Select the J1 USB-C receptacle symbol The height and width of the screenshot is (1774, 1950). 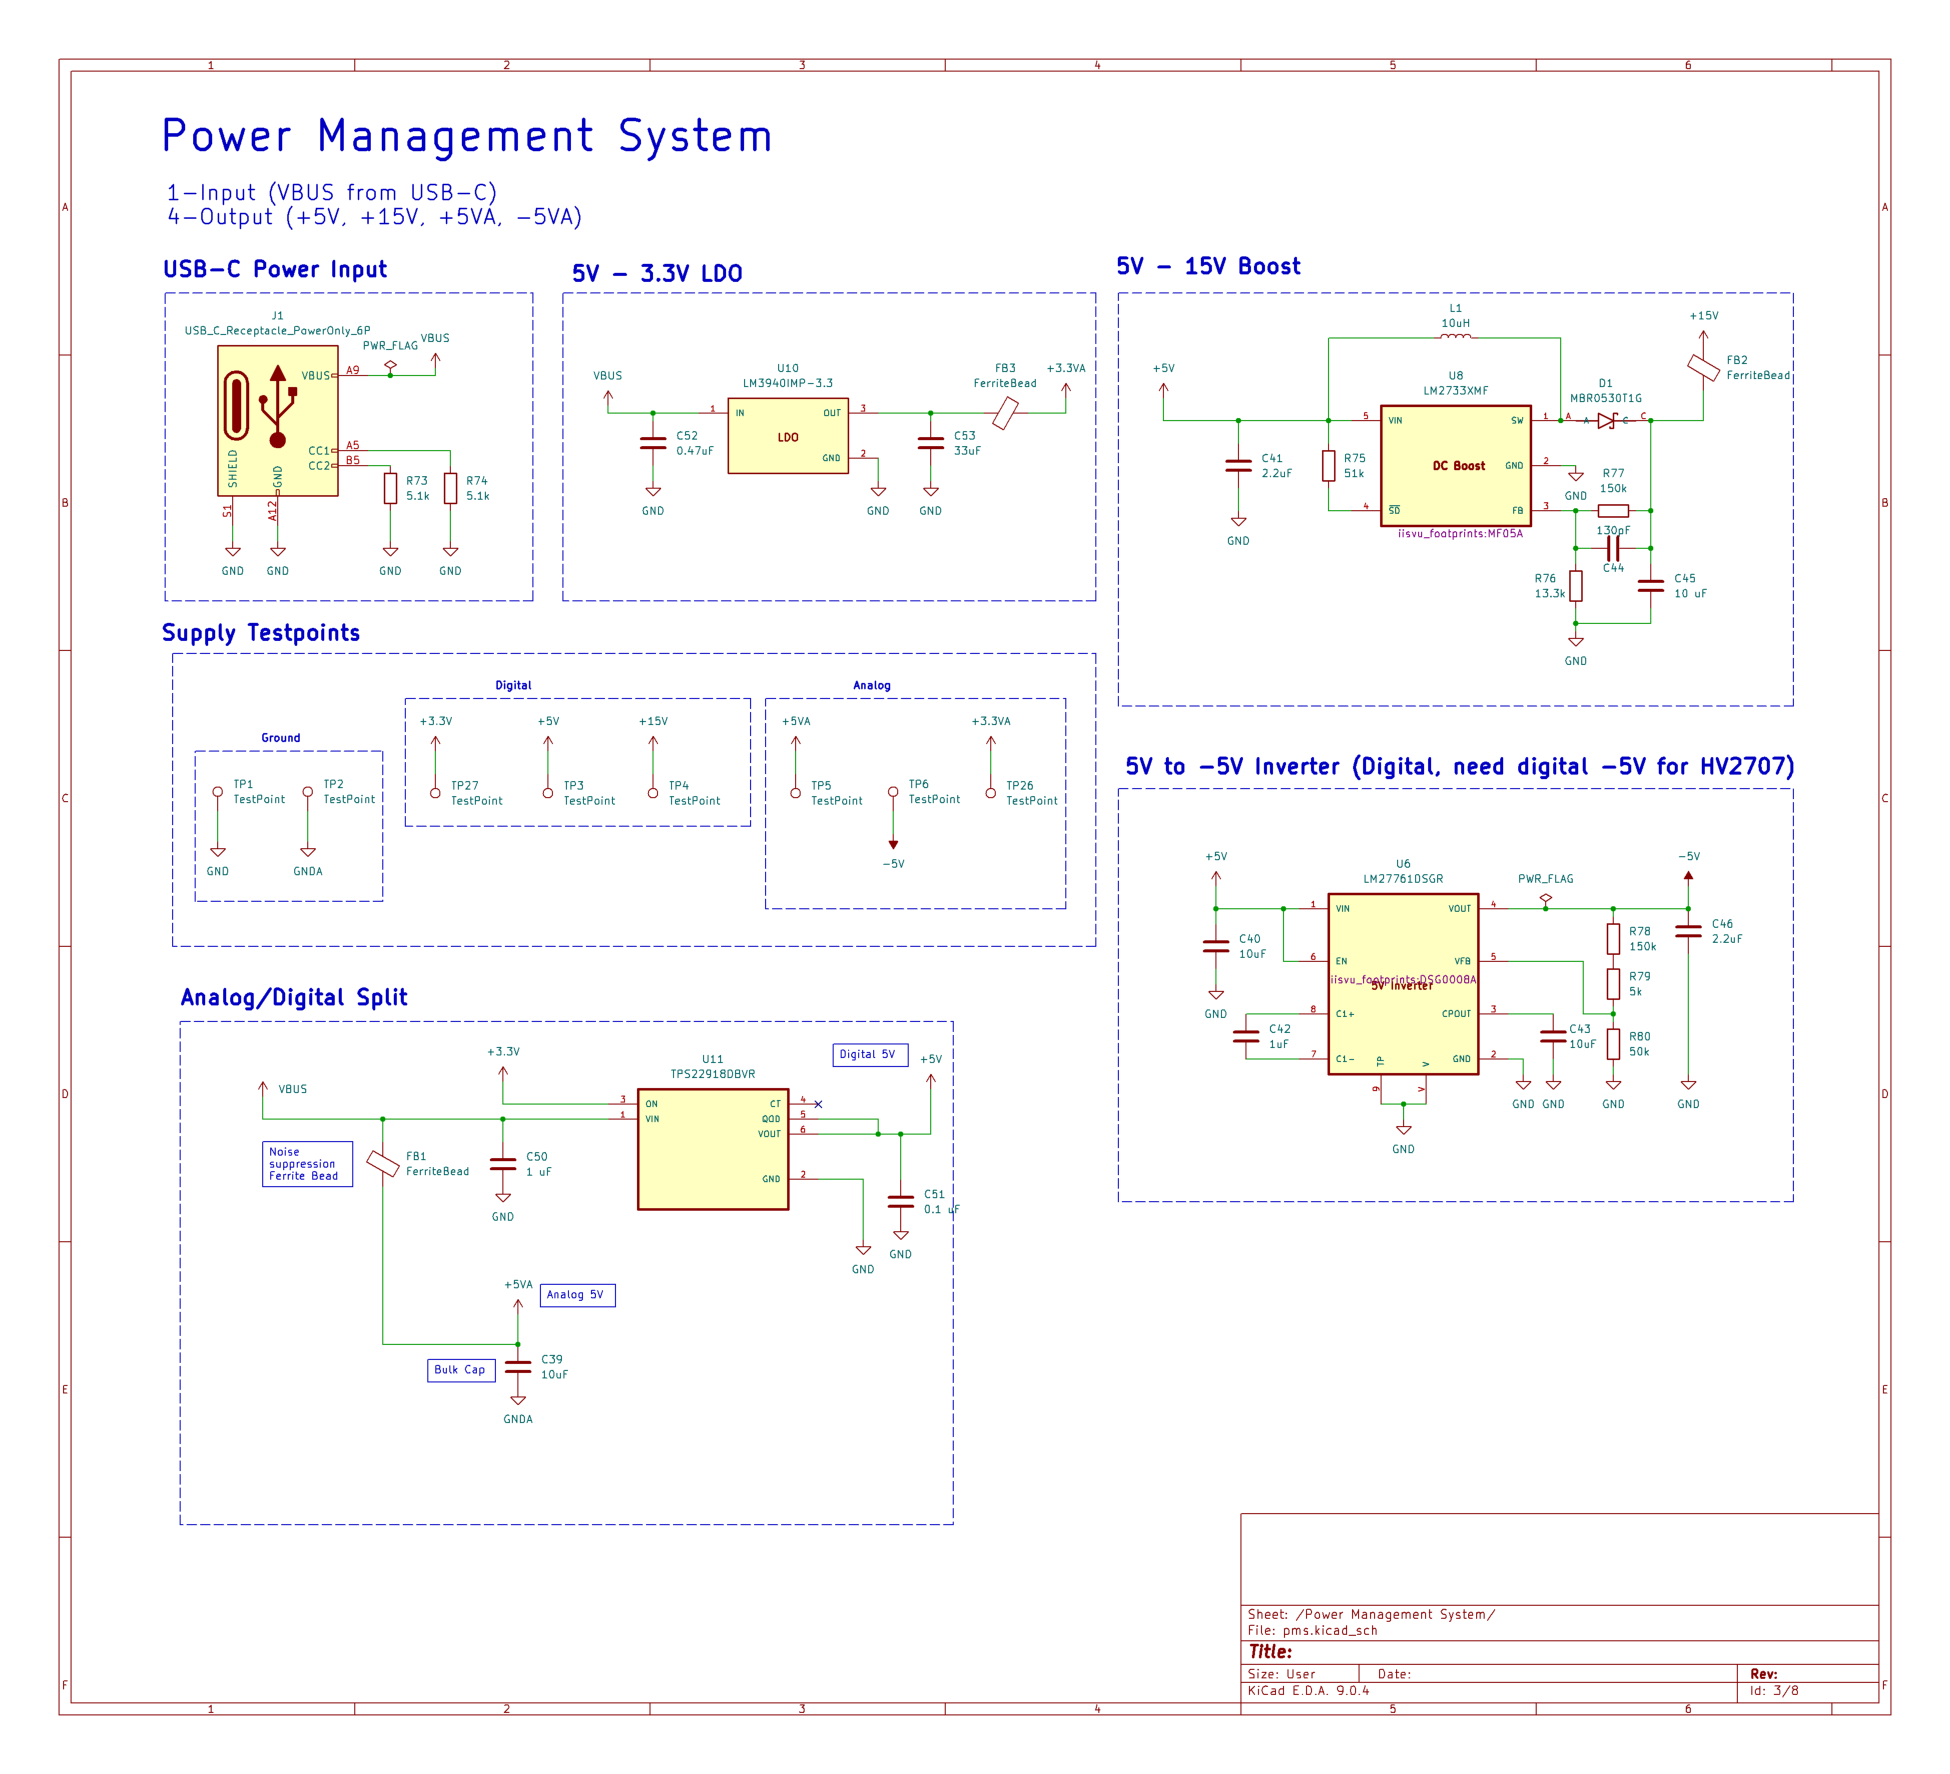pyautogui.click(x=278, y=421)
